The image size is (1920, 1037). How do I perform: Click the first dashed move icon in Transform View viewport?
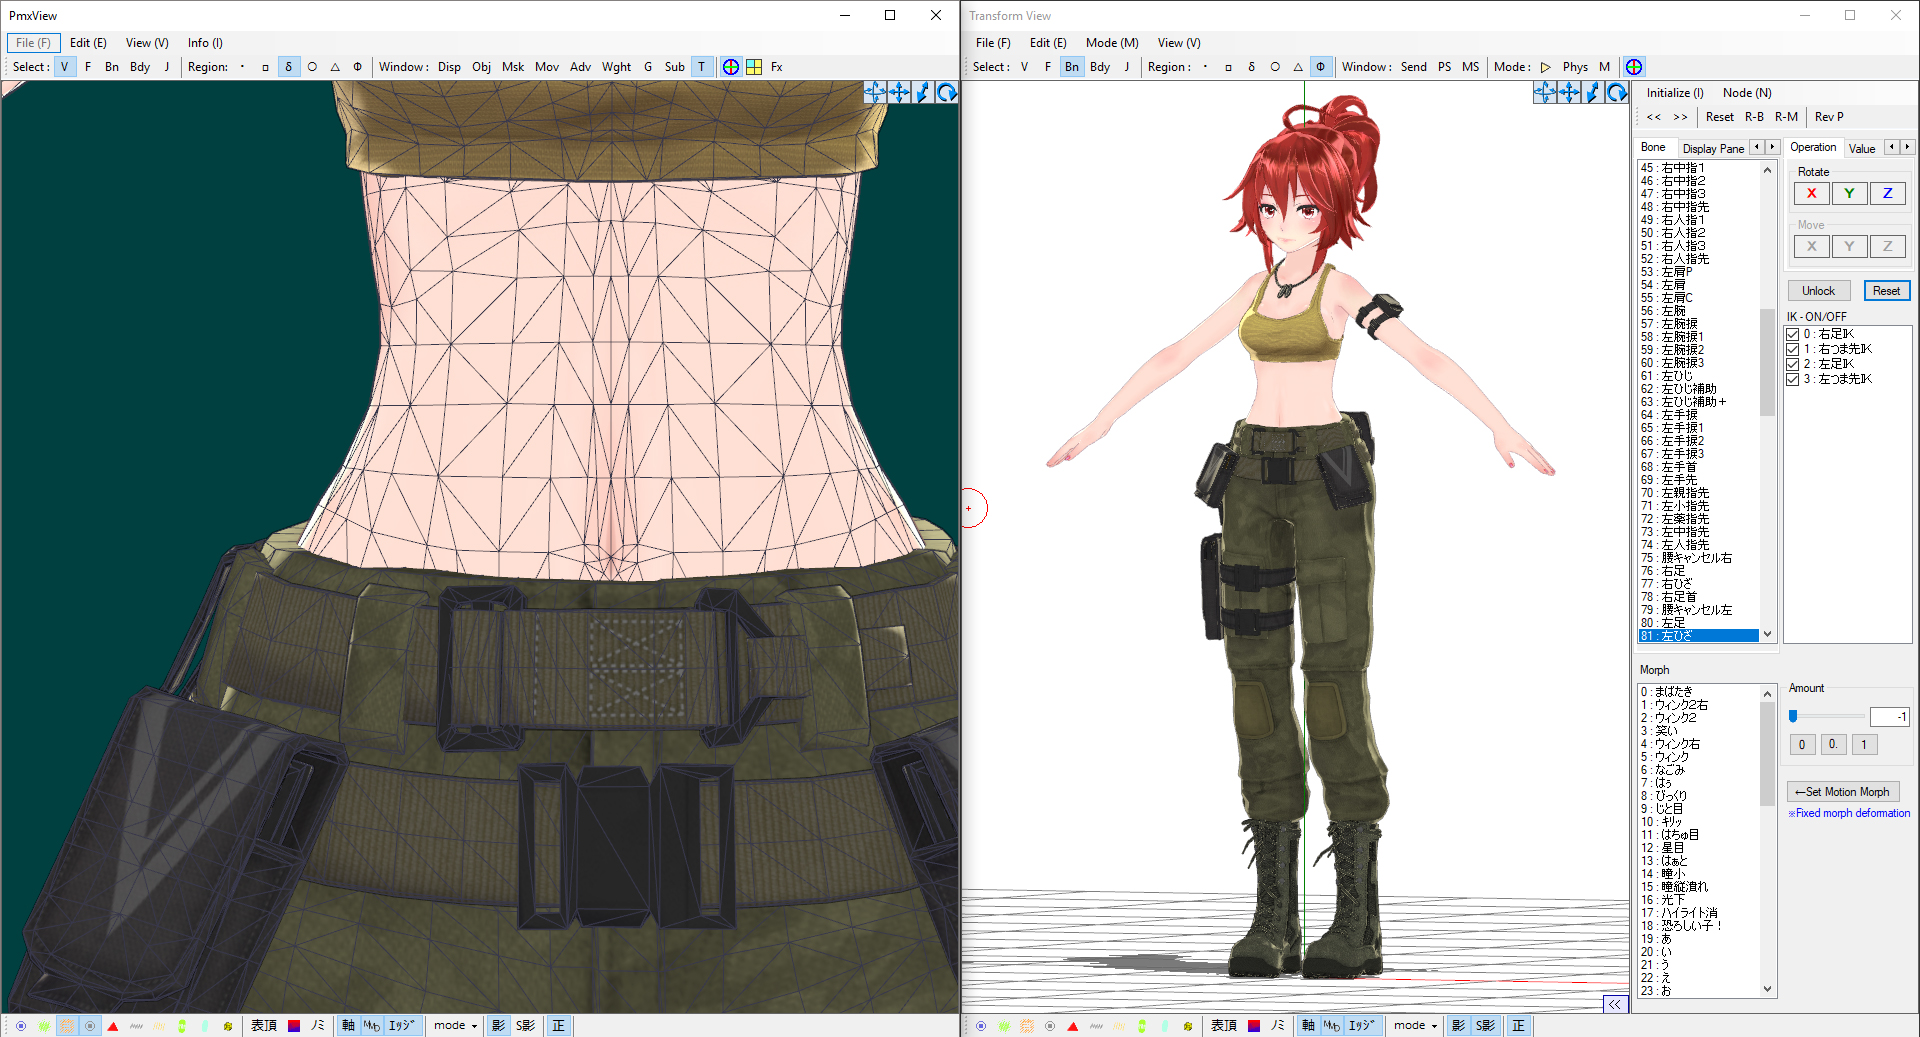(x=1545, y=92)
